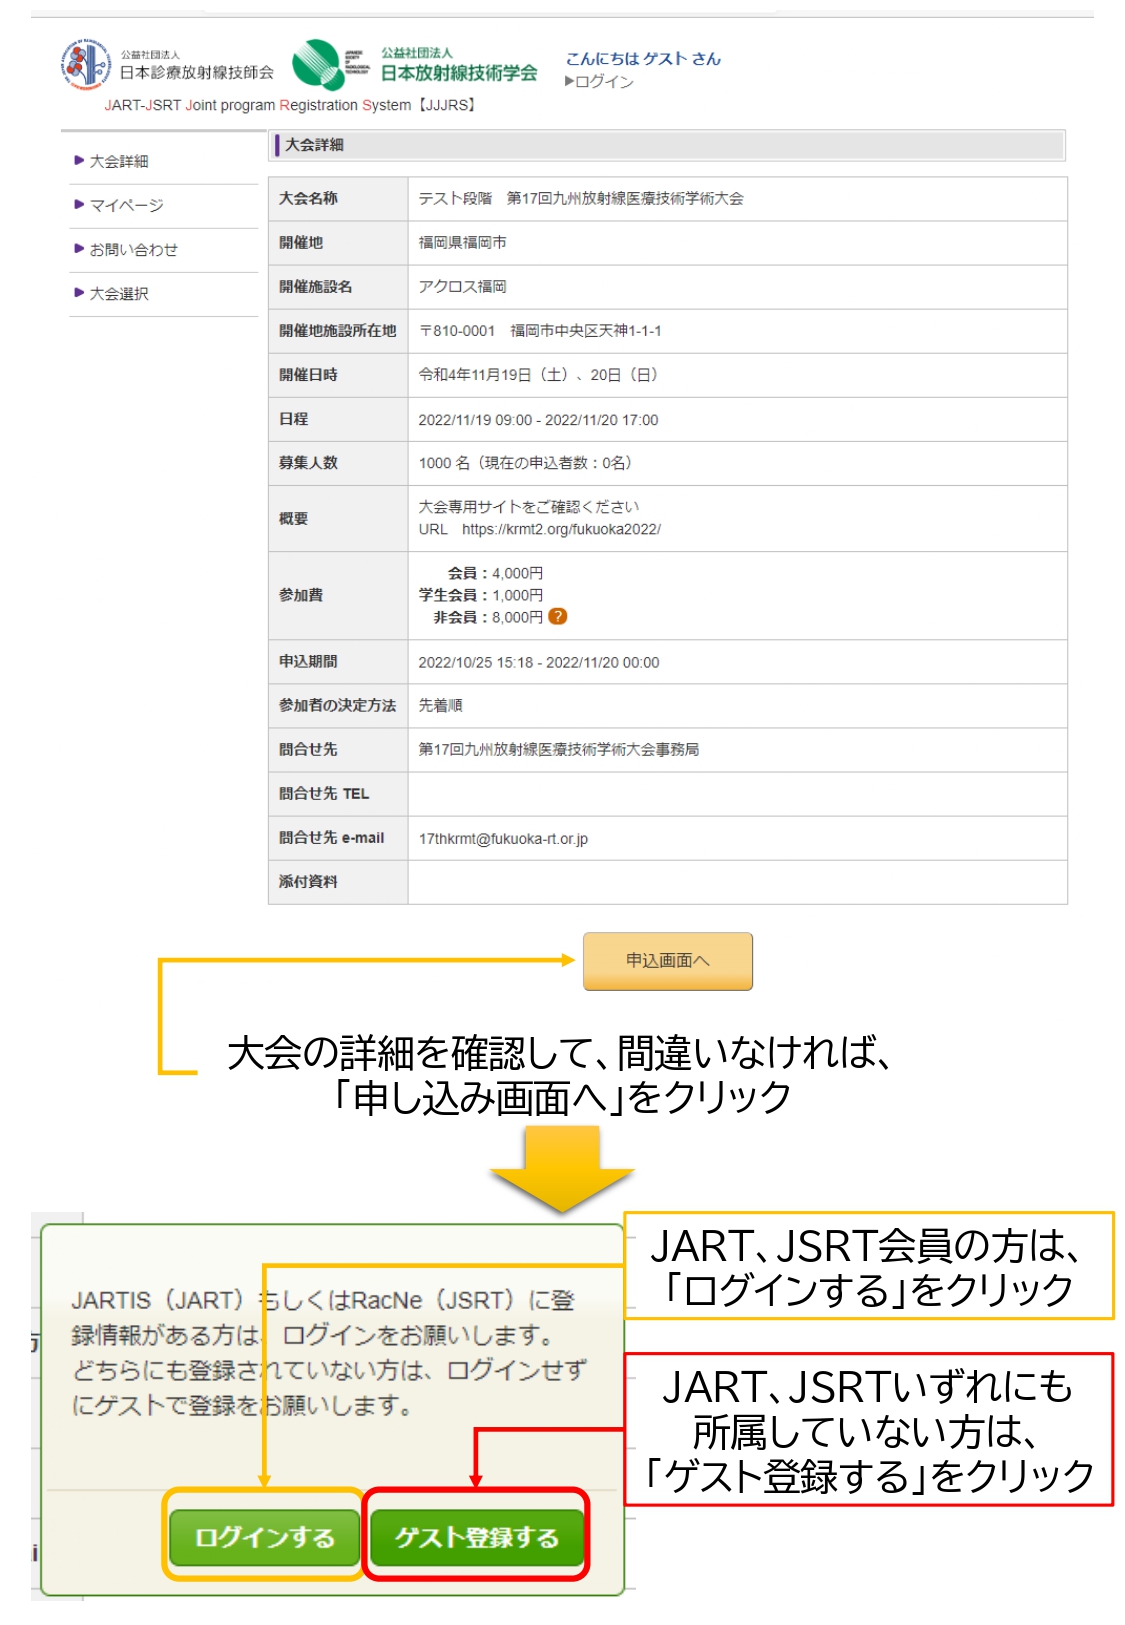Click the yellow-bordered JART、JSRT会員の方は callout

coord(868,1266)
